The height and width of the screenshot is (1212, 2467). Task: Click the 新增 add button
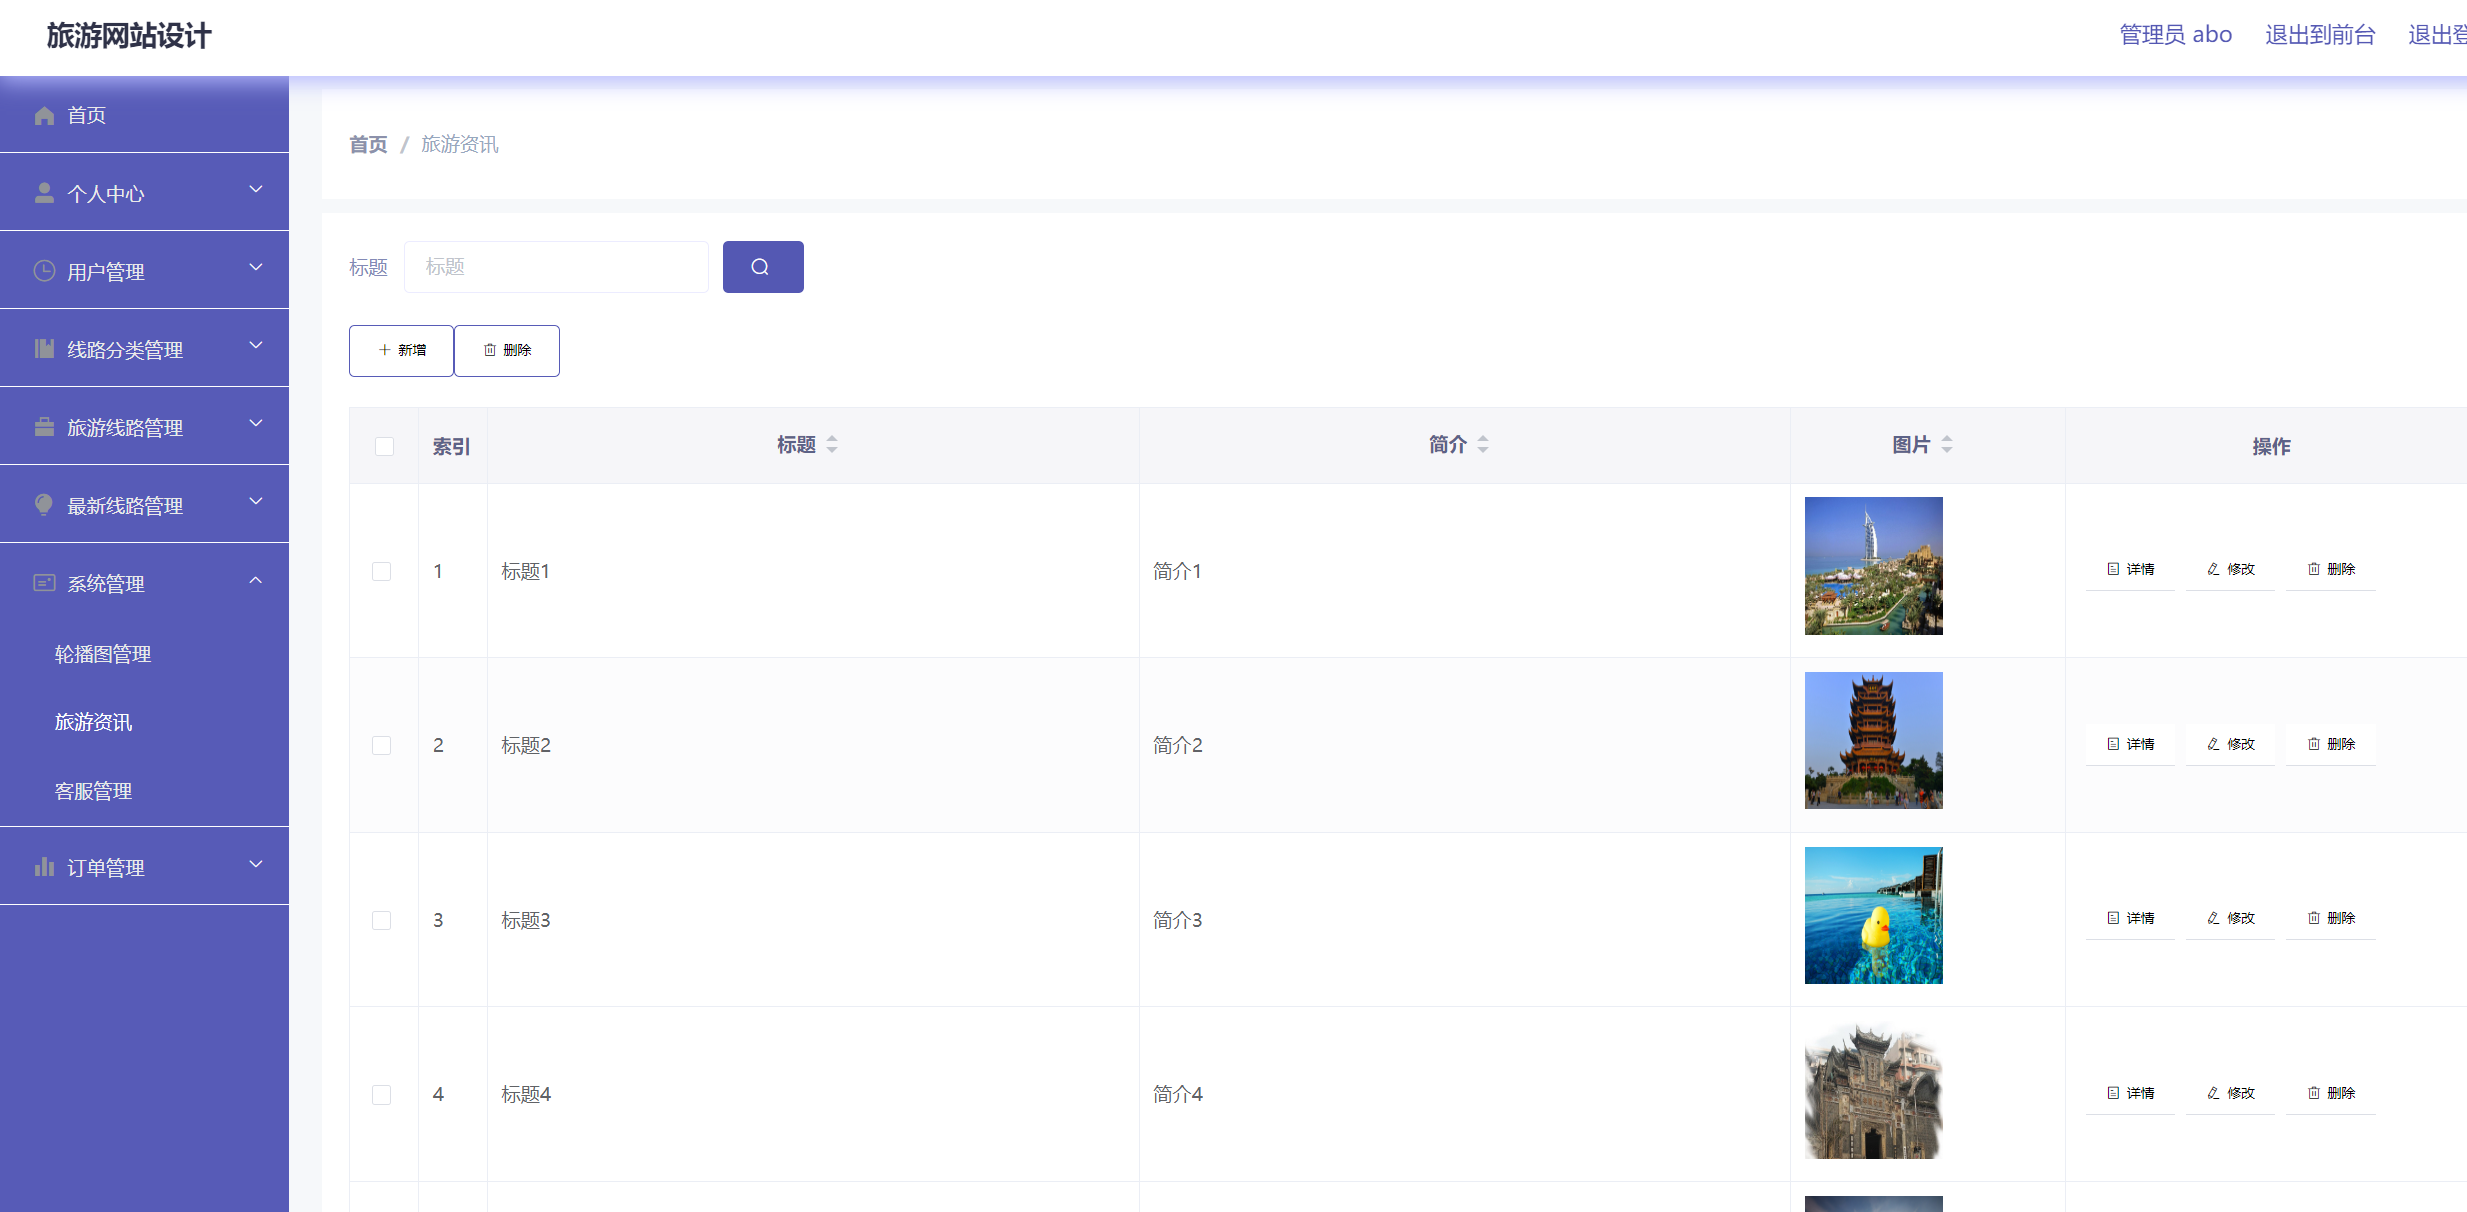click(401, 350)
